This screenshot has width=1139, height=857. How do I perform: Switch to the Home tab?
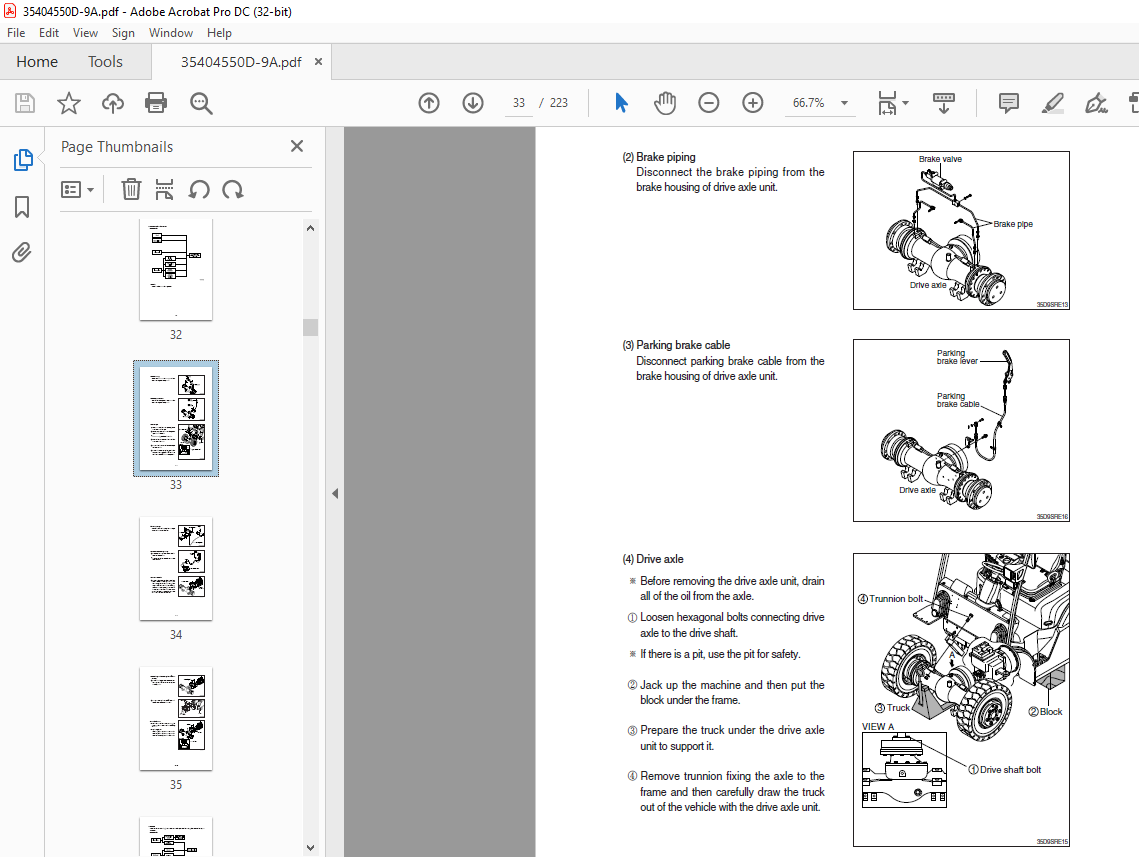(x=37, y=62)
